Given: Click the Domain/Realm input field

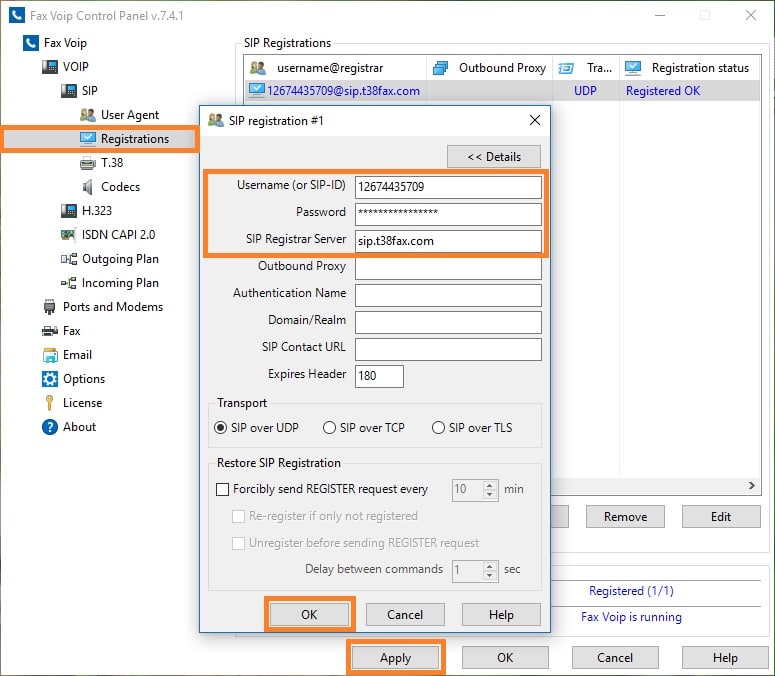Looking at the screenshot, I should coord(448,322).
